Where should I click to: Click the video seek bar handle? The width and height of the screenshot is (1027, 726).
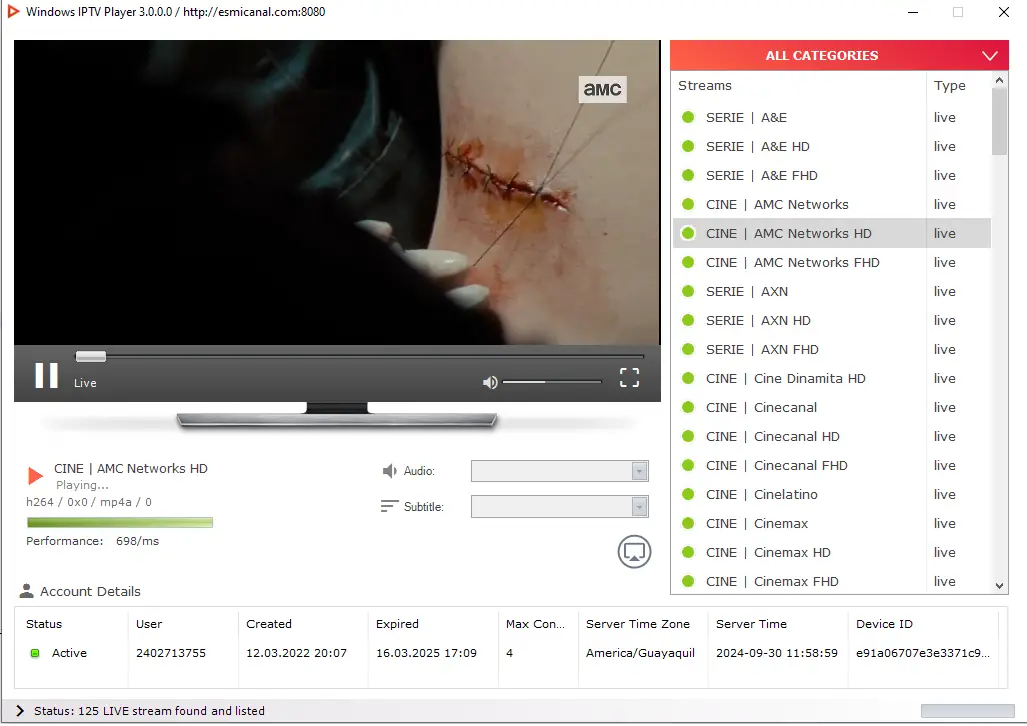pos(90,356)
